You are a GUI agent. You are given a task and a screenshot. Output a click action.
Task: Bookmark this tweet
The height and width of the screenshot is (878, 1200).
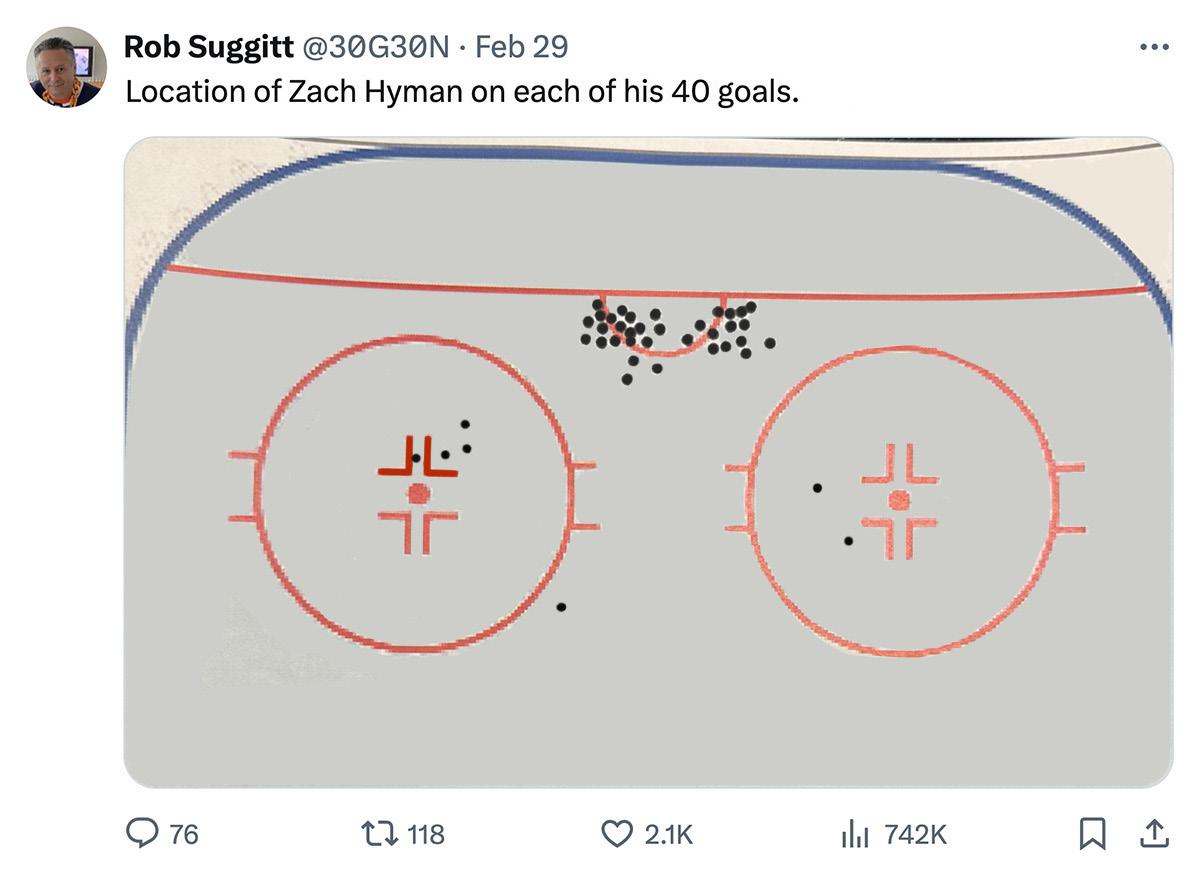coord(1092,833)
